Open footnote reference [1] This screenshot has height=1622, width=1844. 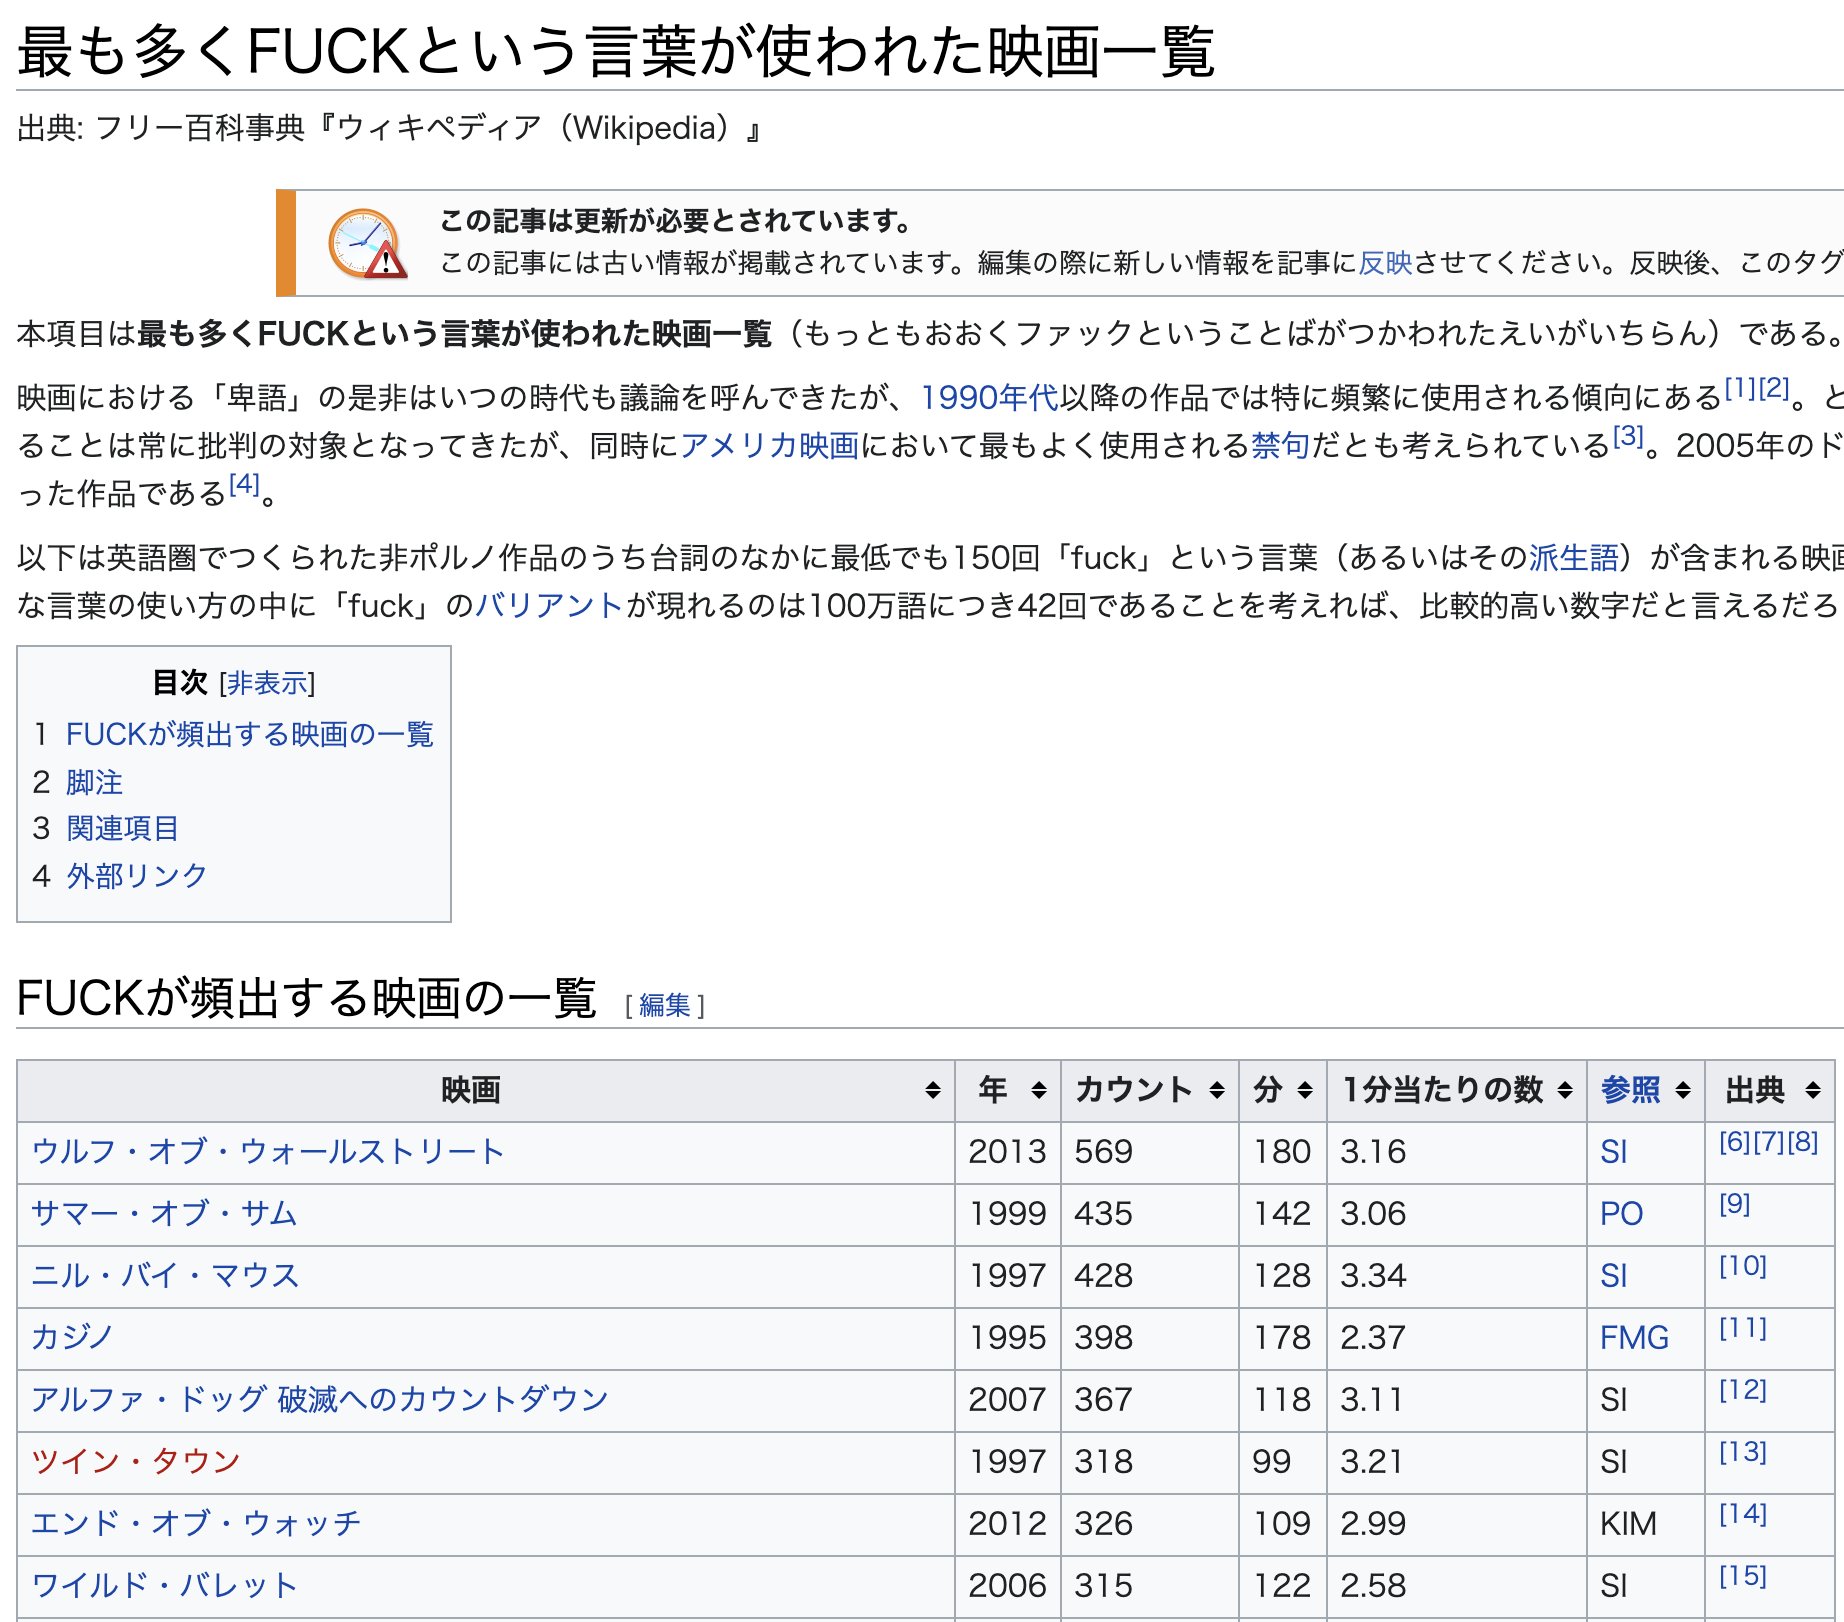click(x=1740, y=388)
